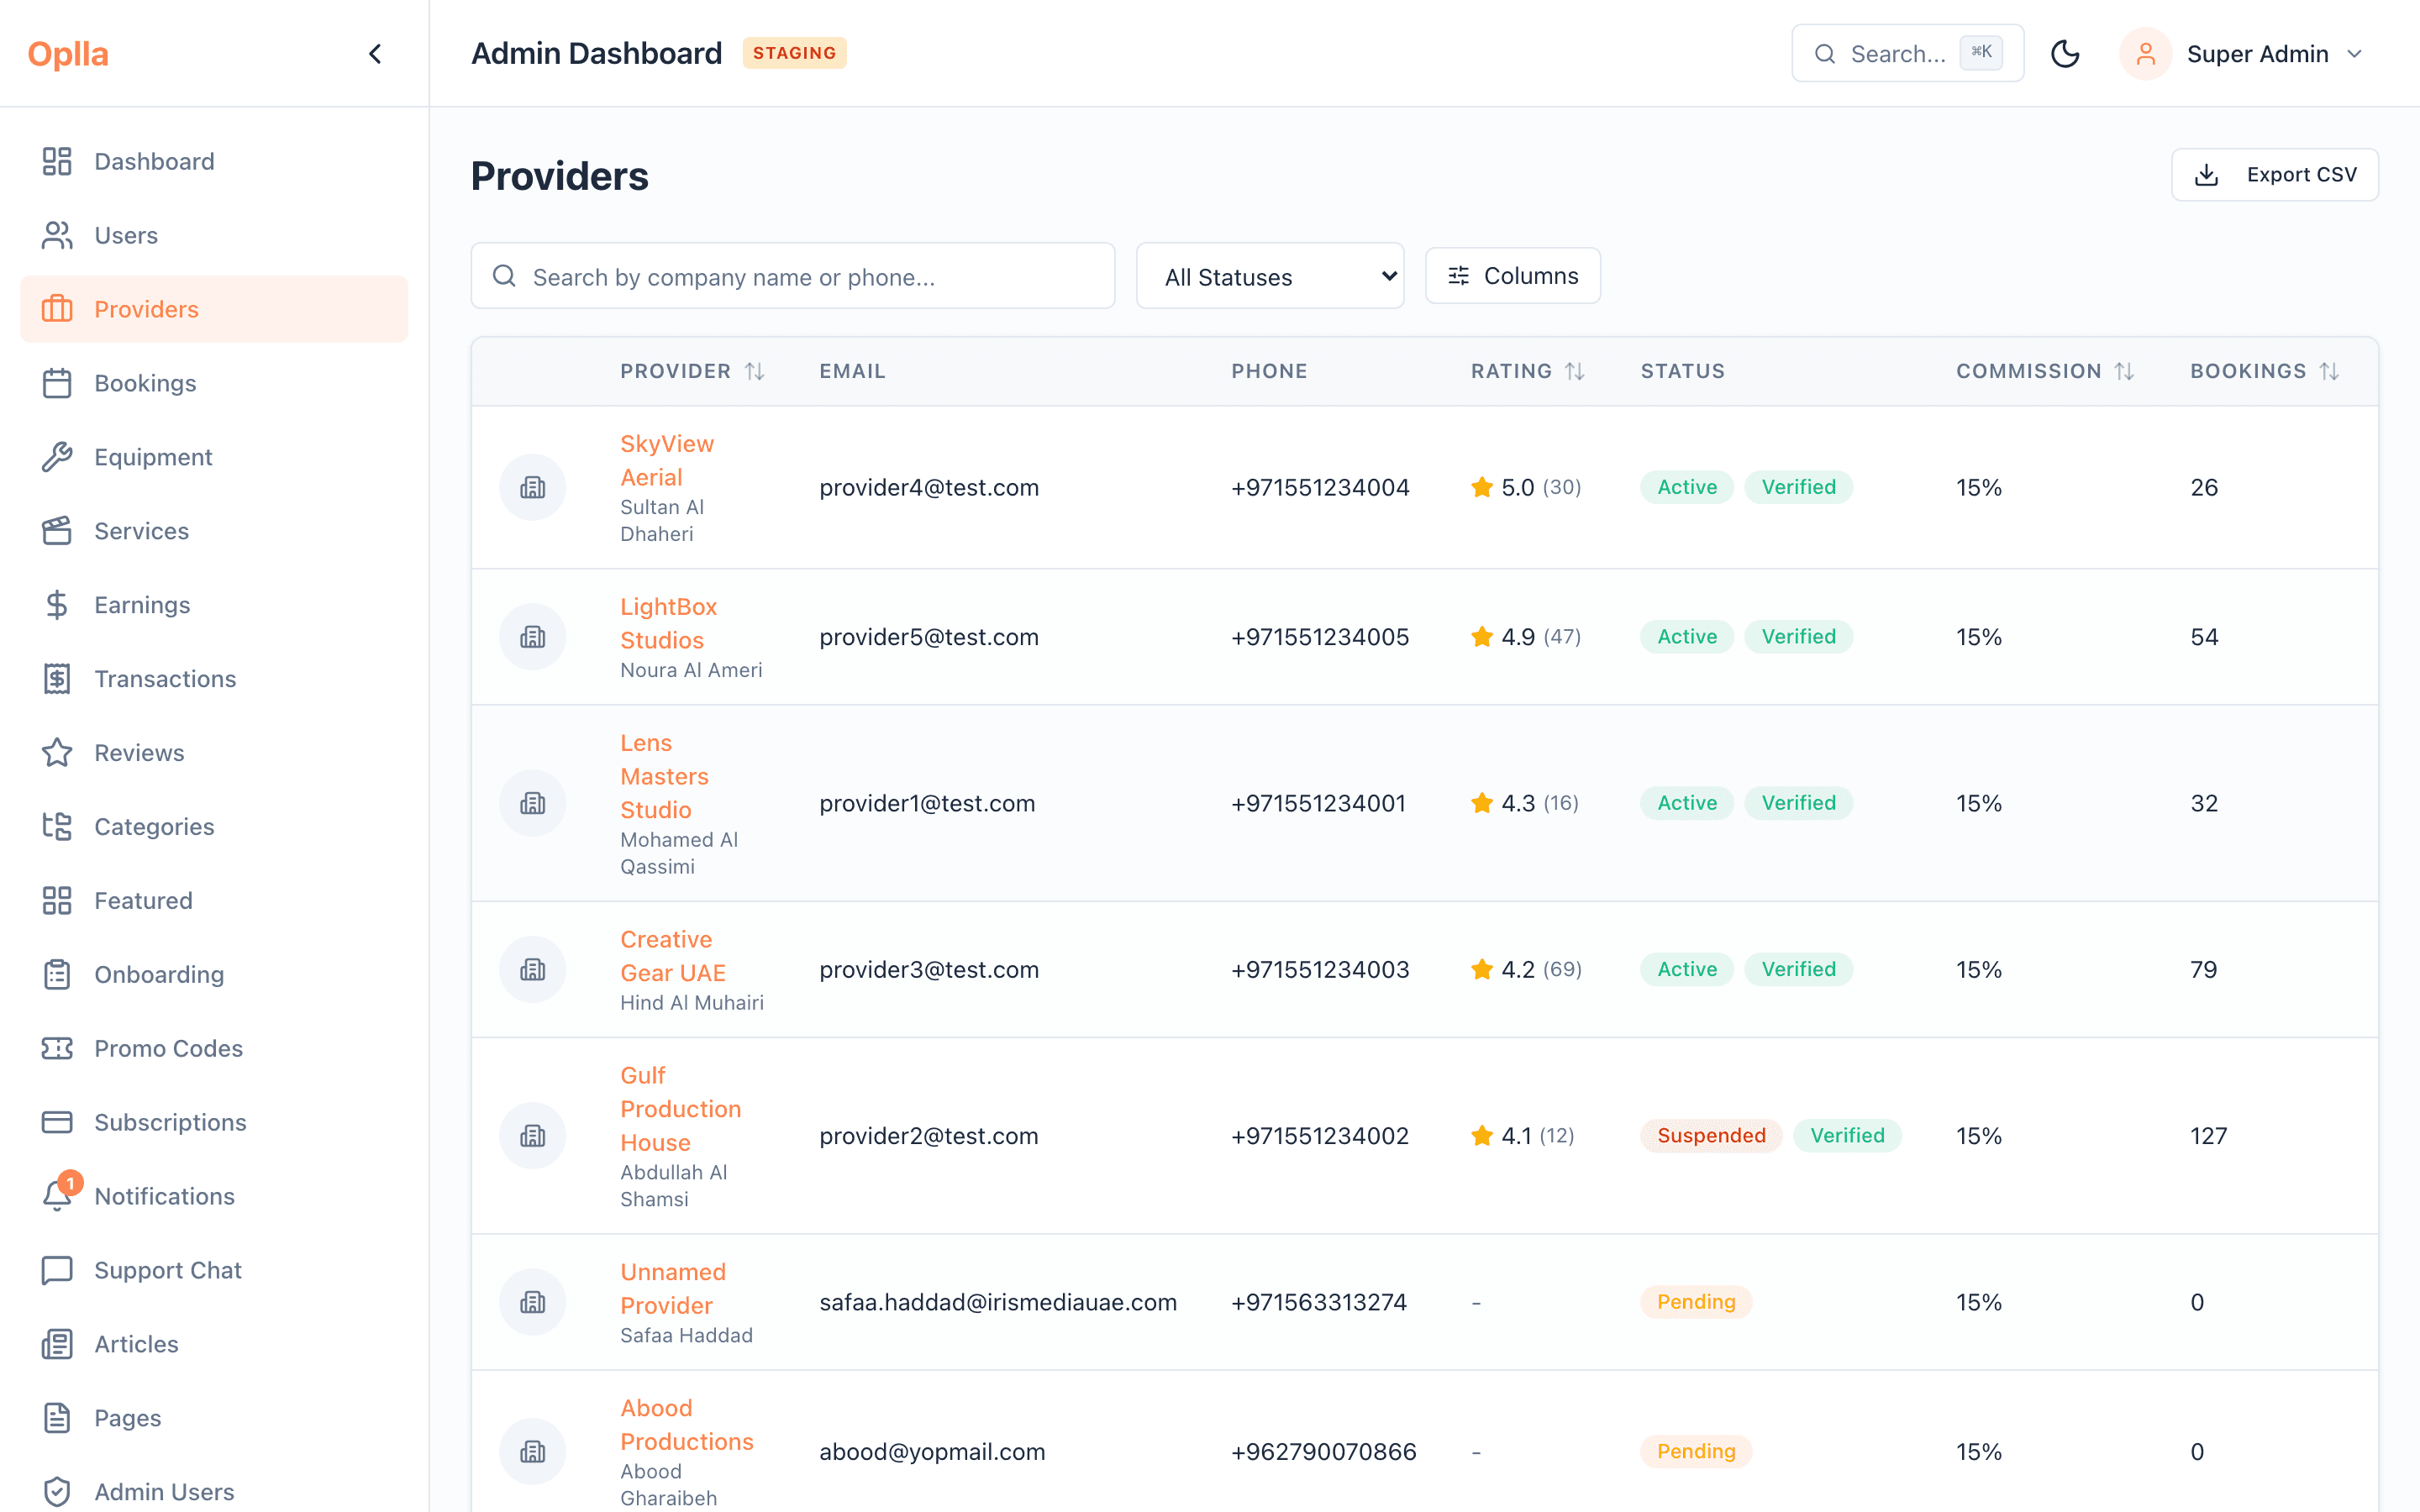Screen dimensions: 2420x1512
Task: Click the Notifications bell icon
Action: (x=57, y=1196)
